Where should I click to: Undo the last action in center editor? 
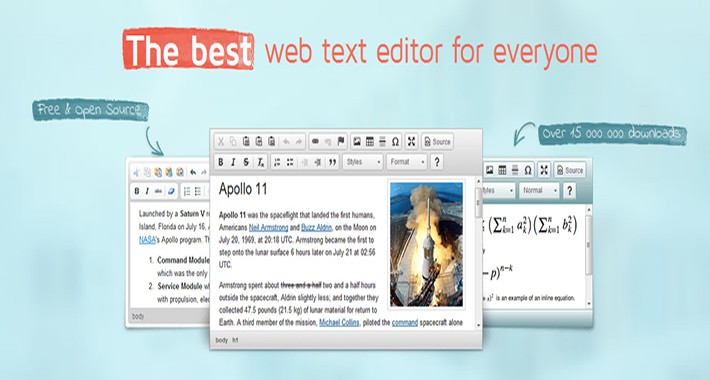[x=286, y=142]
